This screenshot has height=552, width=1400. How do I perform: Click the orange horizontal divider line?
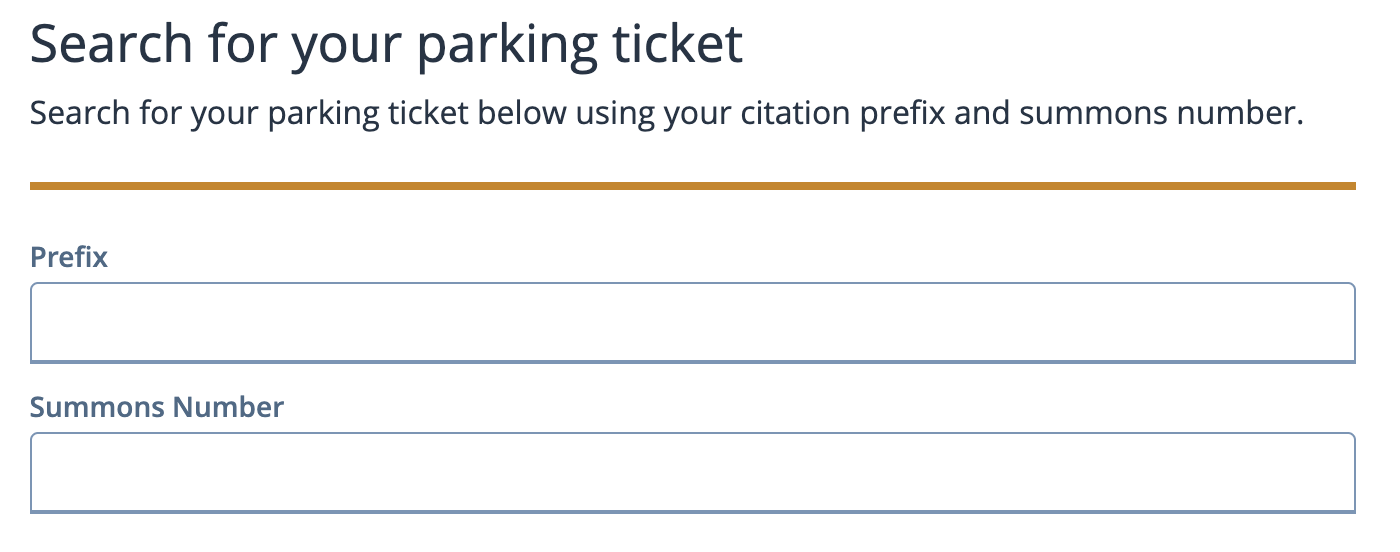click(x=692, y=185)
